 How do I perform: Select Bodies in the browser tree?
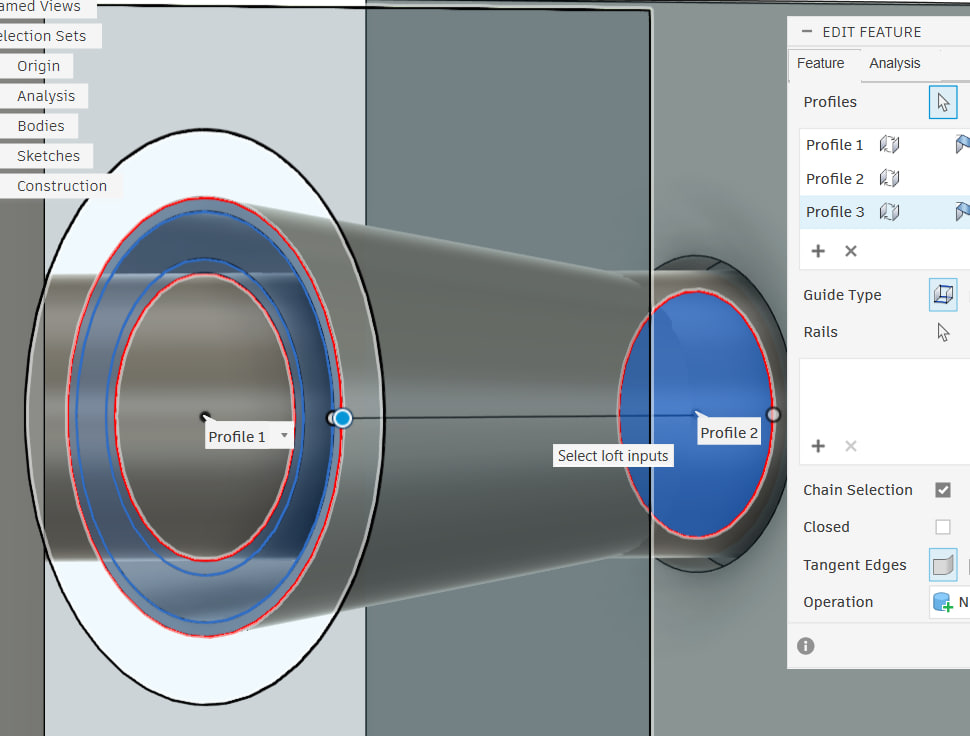(41, 126)
